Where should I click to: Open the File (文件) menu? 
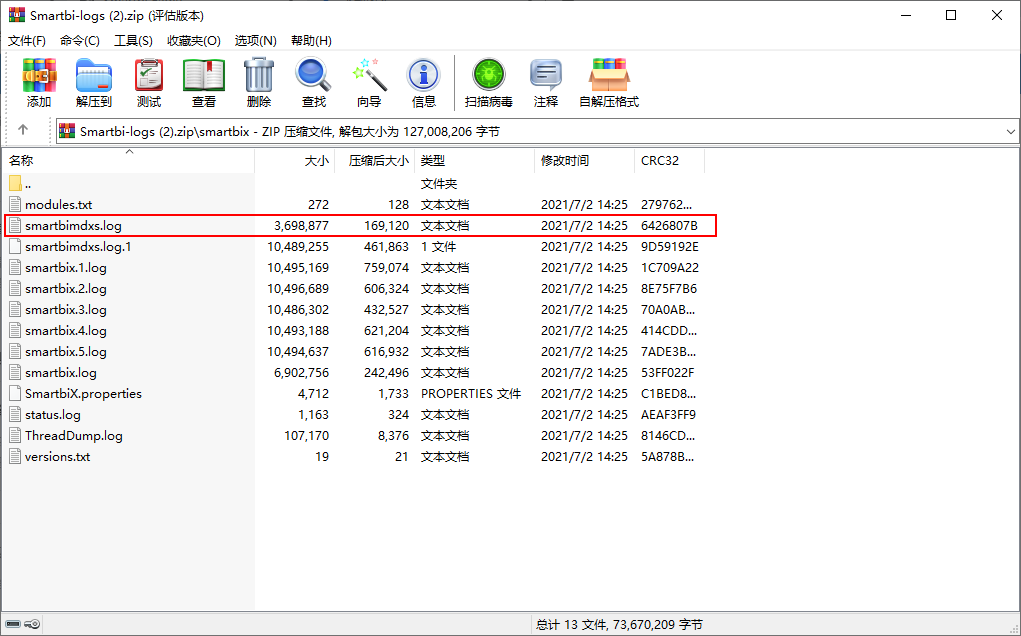tap(27, 40)
